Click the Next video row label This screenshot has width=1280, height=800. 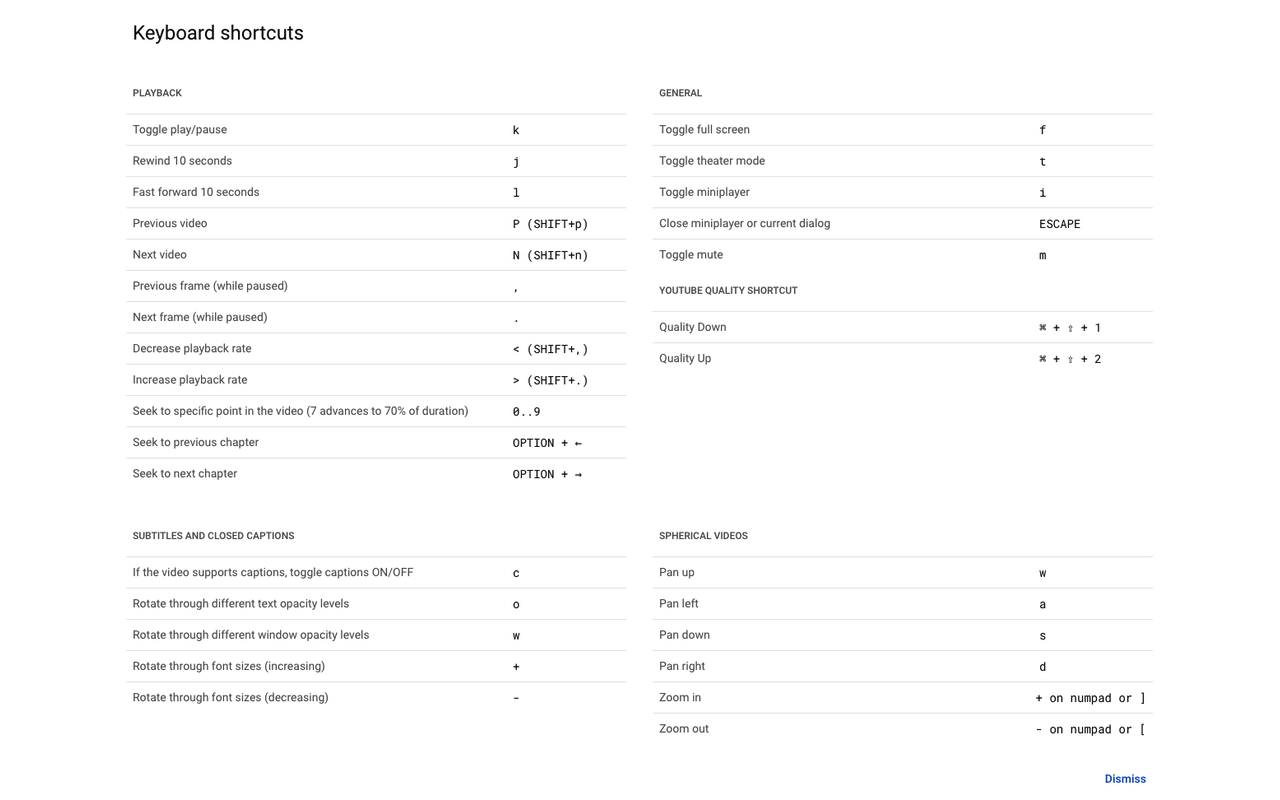[x=160, y=255]
